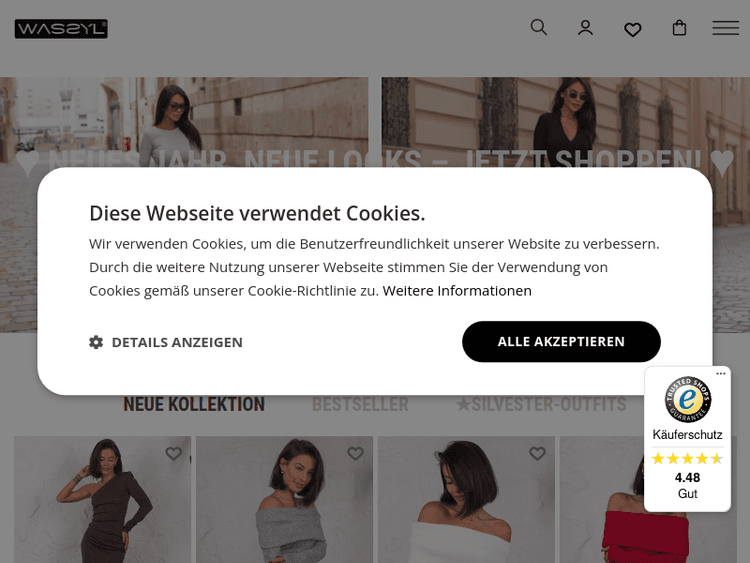Click the WASSYL logo

[61, 29]
